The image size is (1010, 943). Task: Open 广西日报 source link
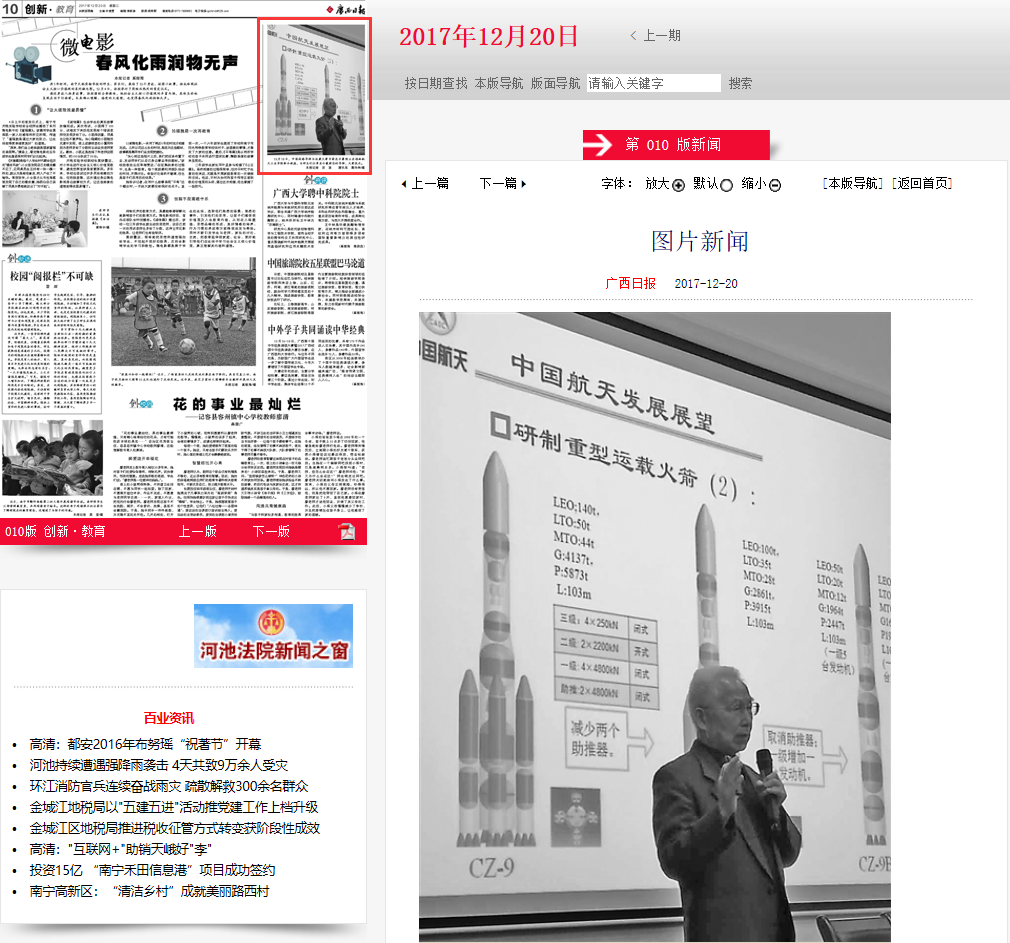(x=630, y=283)
